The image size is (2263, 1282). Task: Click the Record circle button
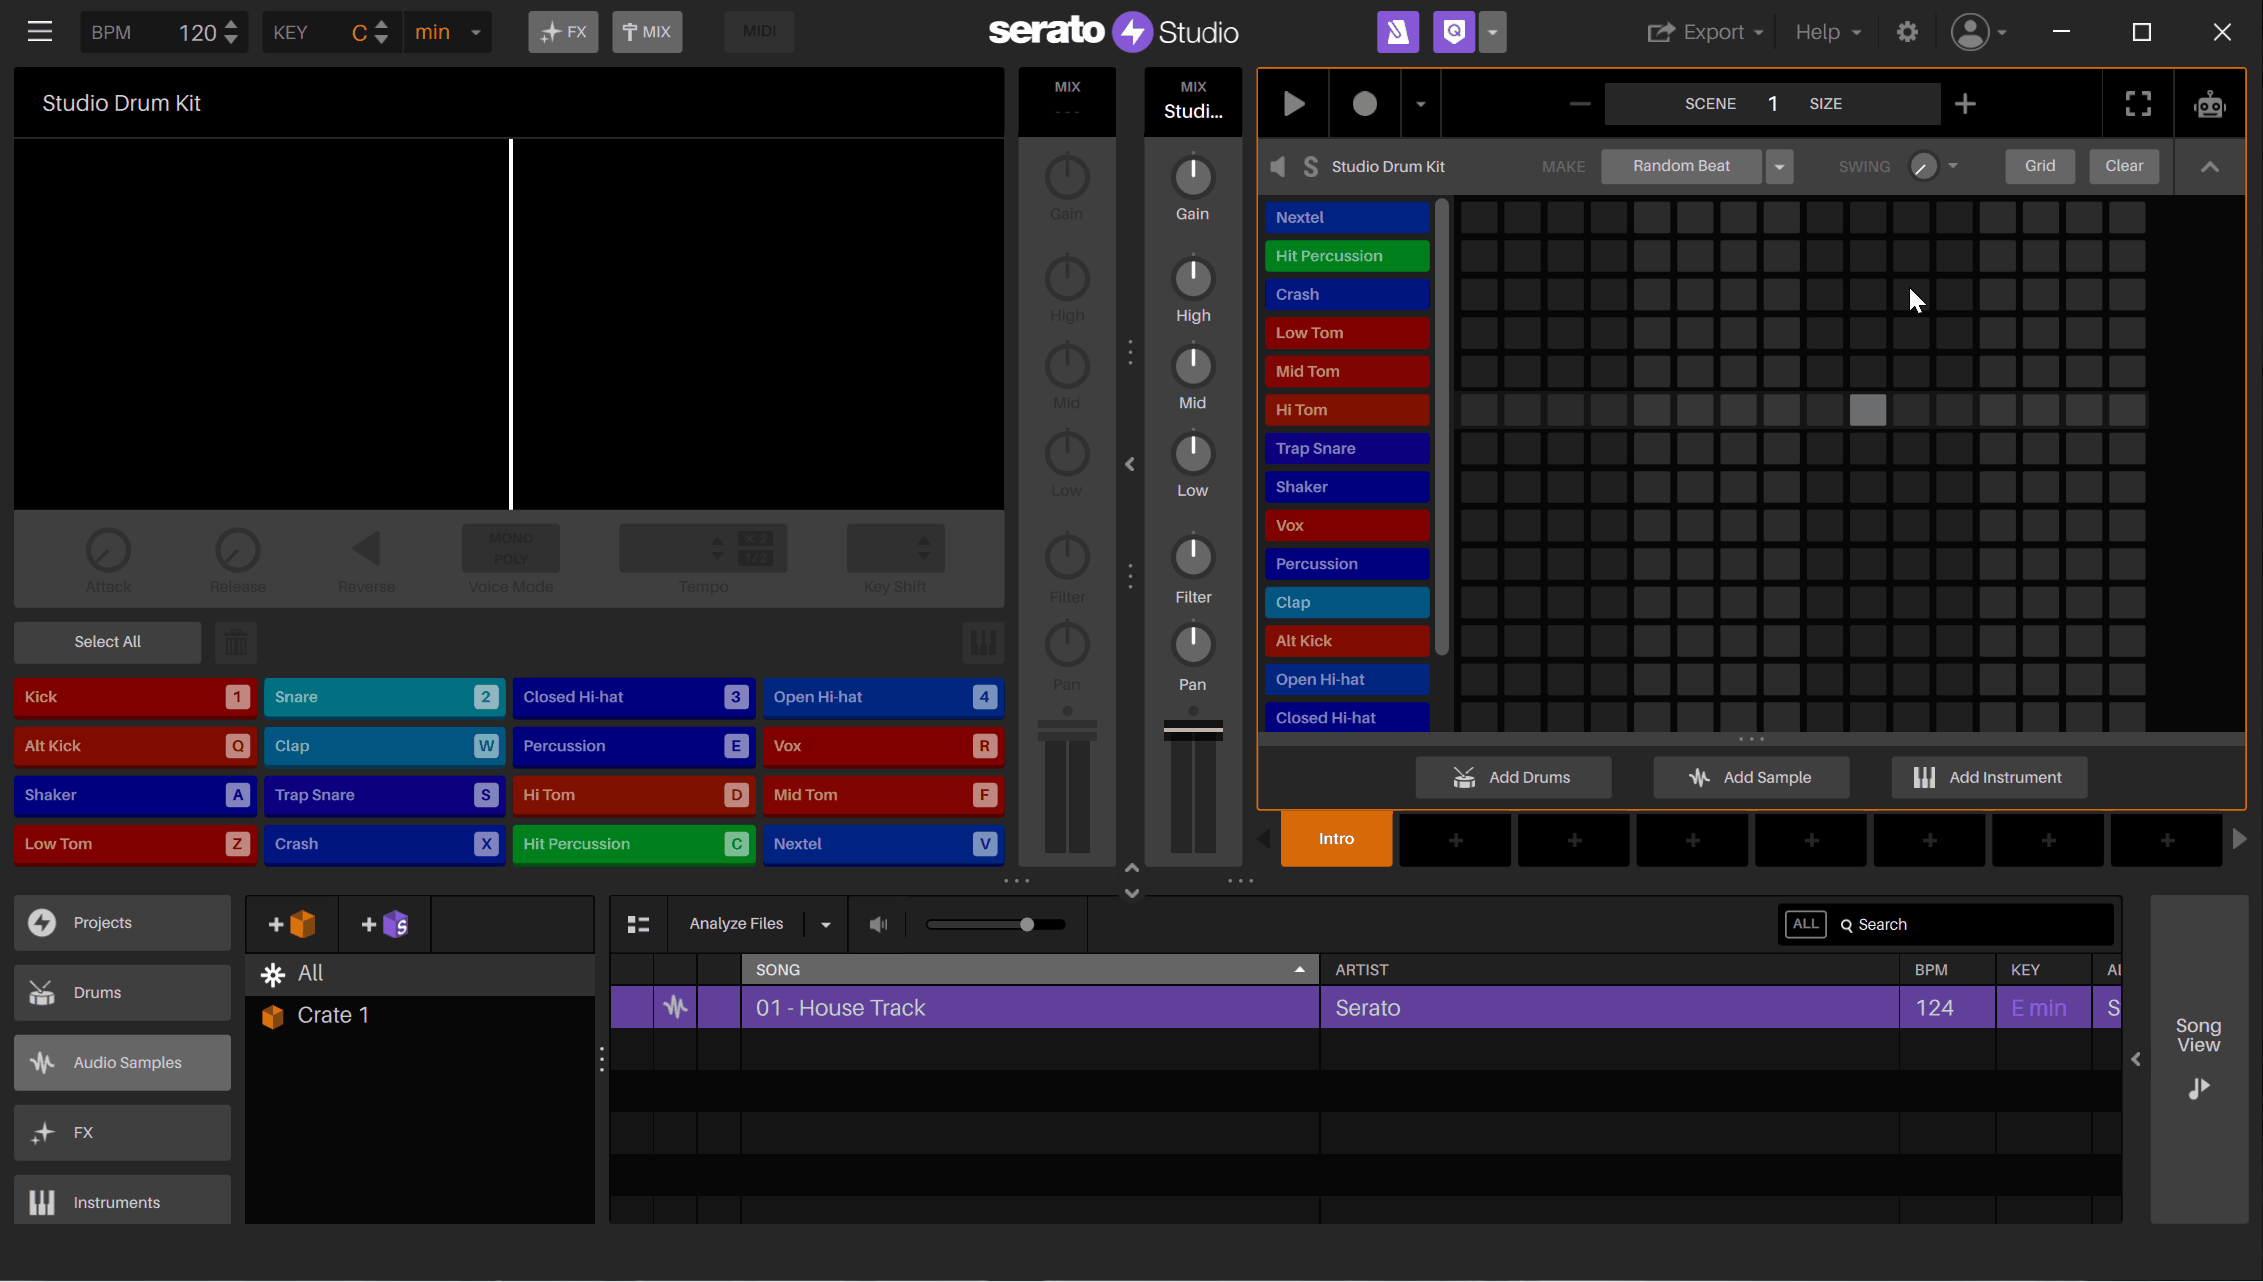point(1364,104)
